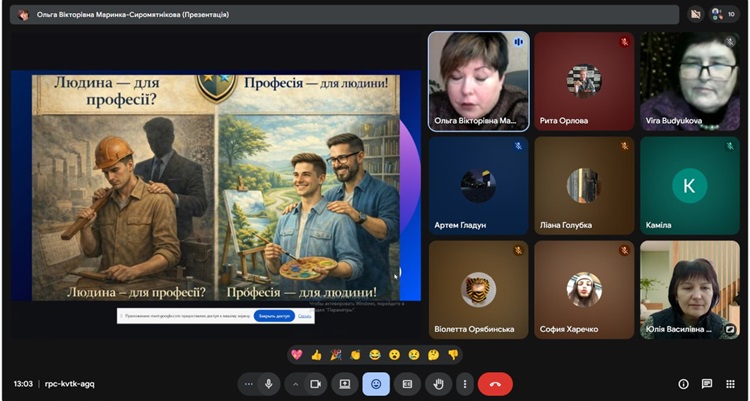The width and height of the screenshot is (750, 401).
Task: Send the thumbs up reaction
Action: pyautogui.click(x=316, y=354)
